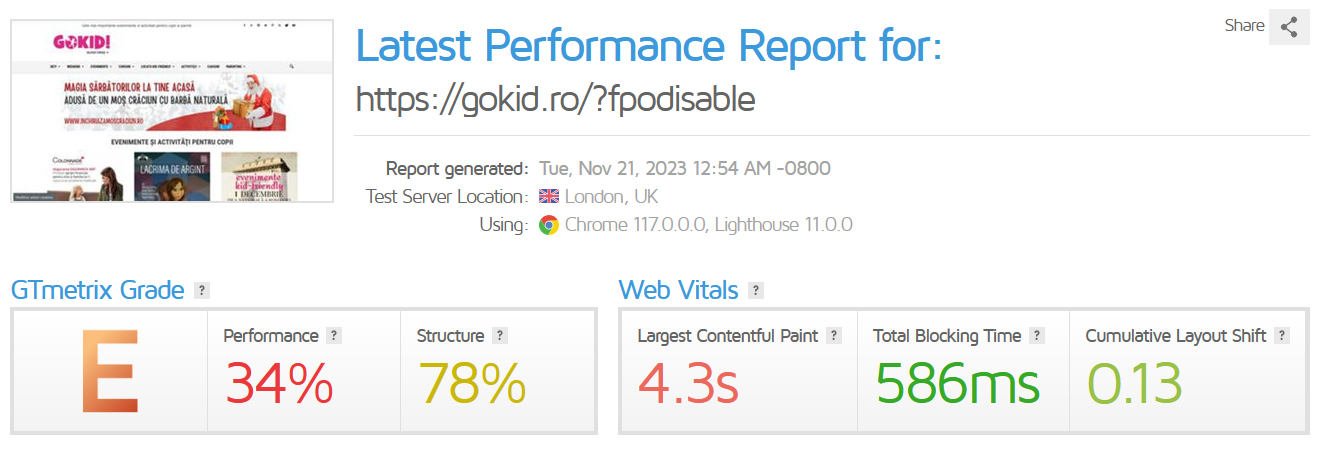Click the help icon beside Performance
This screenshot has width=1325, height=456.
point(334,336)
